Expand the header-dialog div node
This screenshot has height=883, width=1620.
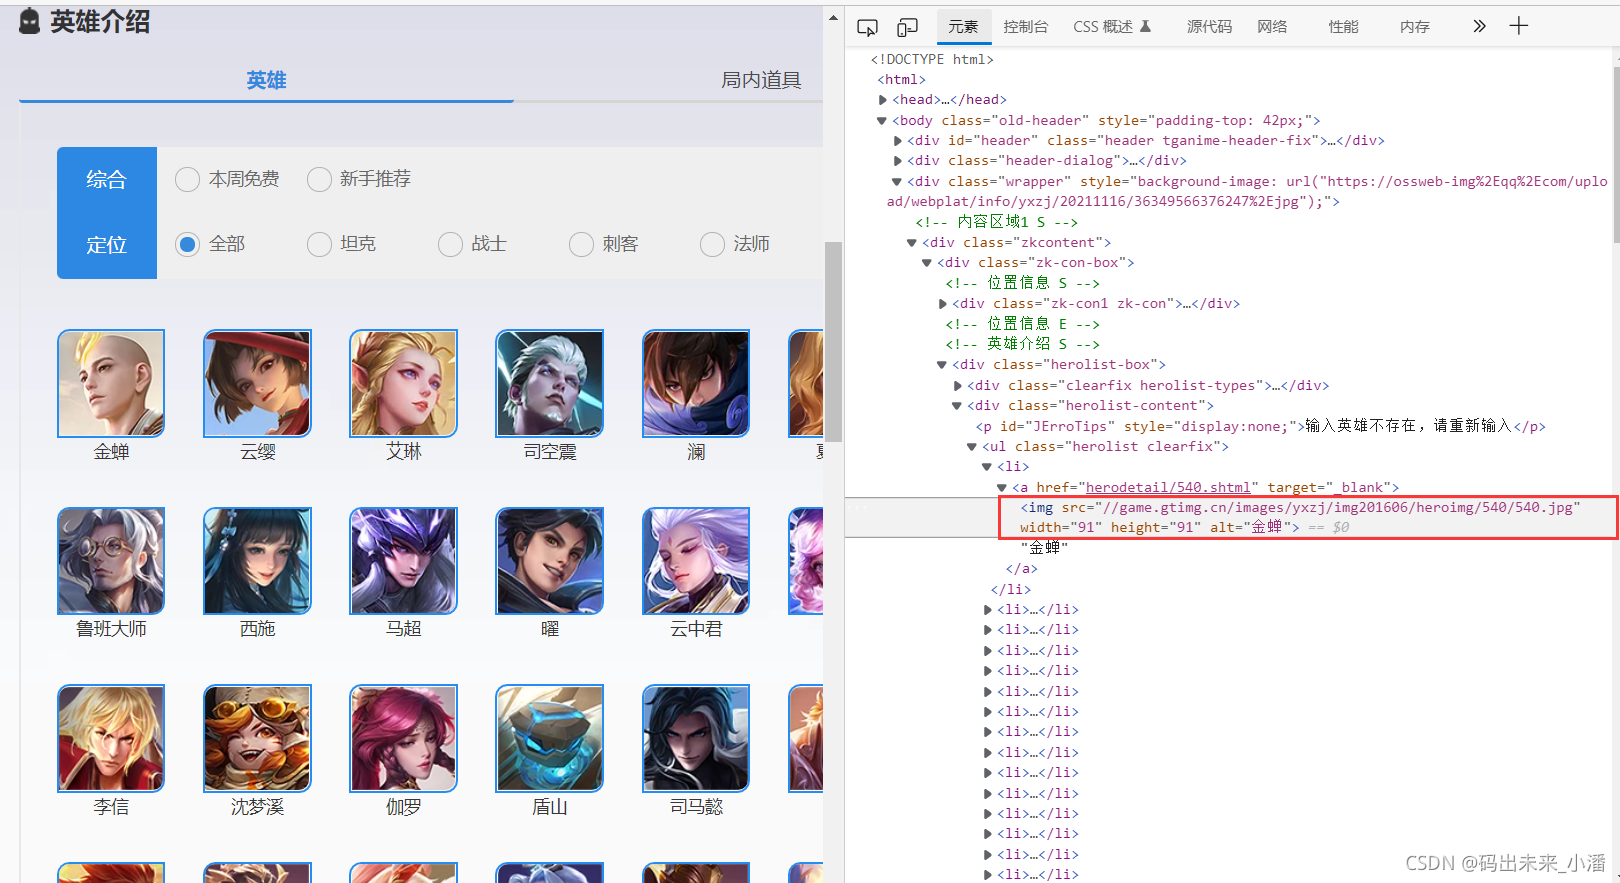(898, 161)
